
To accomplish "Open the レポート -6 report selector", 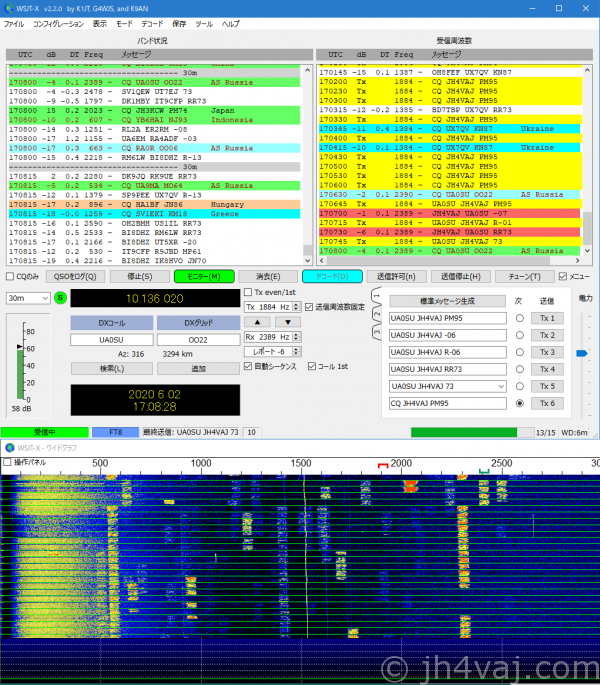I will click(x=271, y=352).
